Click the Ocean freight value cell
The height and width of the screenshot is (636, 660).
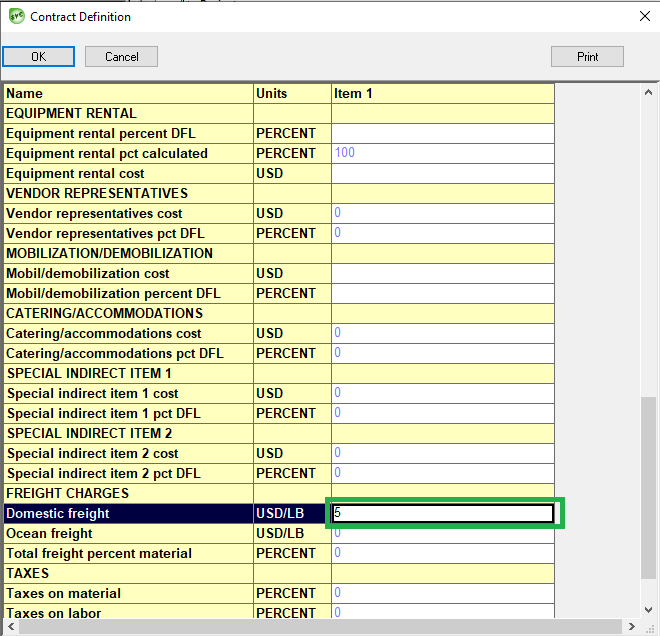(443, 533)
